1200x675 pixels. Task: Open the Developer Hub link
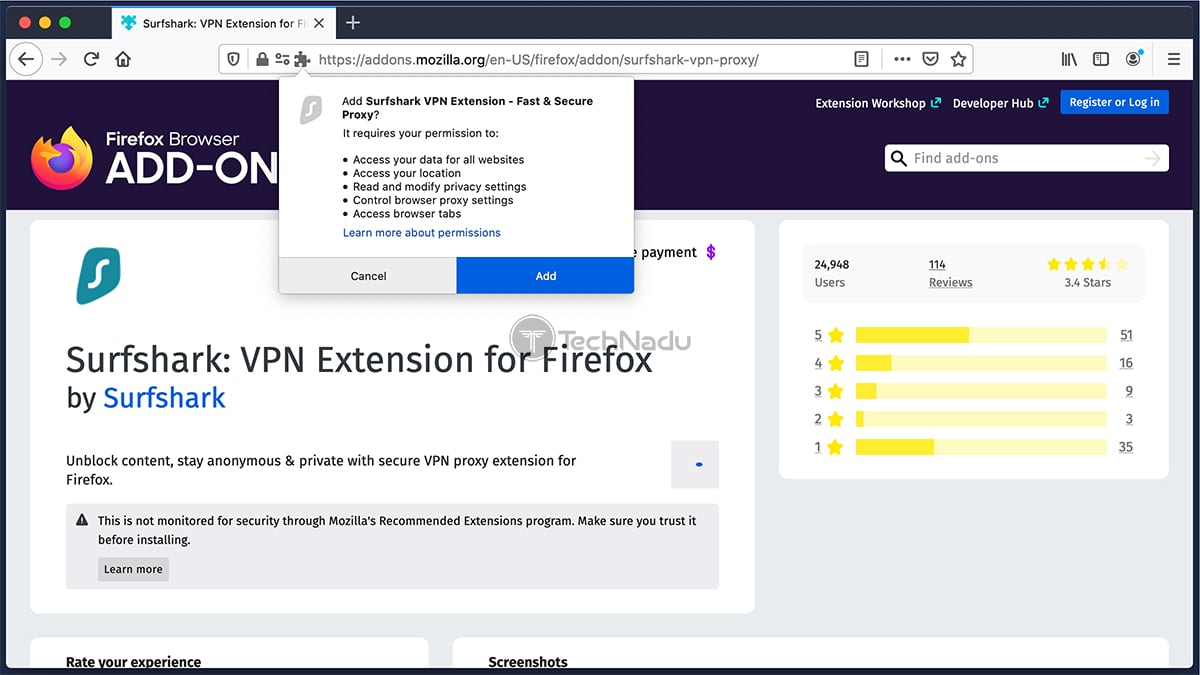click(x=1000, y=103)
